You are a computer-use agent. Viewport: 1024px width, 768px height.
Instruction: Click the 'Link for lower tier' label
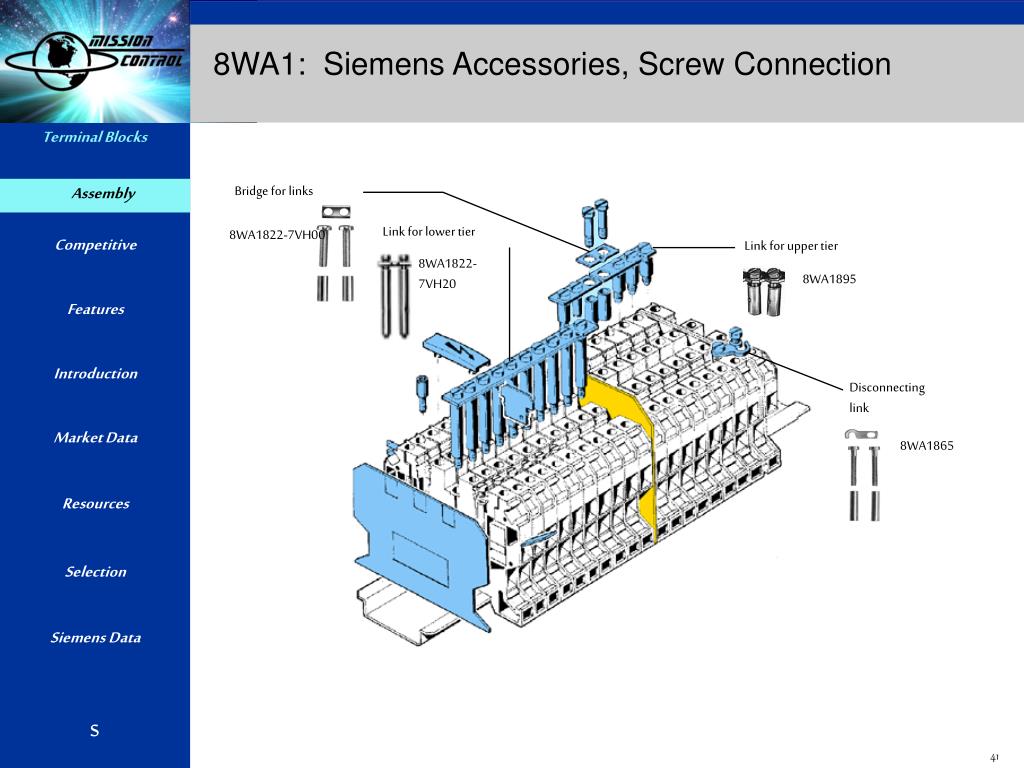pos(428,231)
